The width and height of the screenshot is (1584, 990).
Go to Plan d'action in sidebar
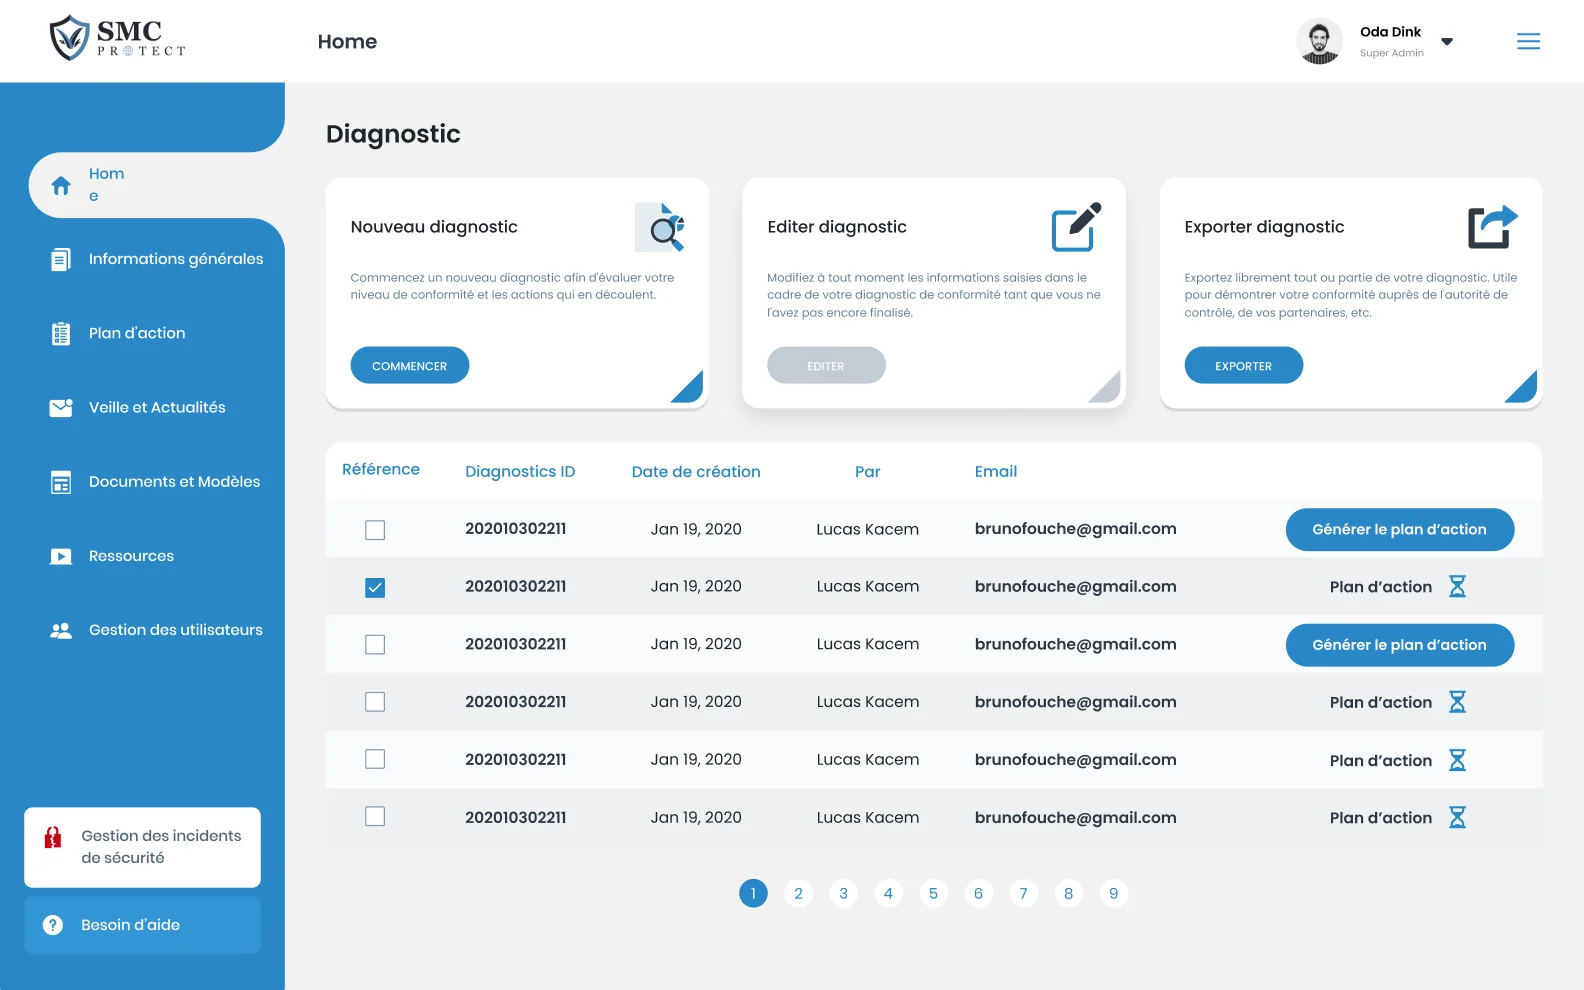tap(137, 333)
